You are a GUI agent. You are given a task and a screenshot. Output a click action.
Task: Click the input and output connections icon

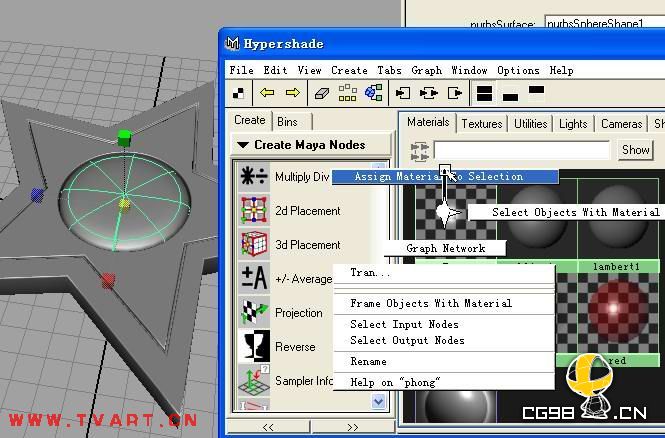coord(429,93)
